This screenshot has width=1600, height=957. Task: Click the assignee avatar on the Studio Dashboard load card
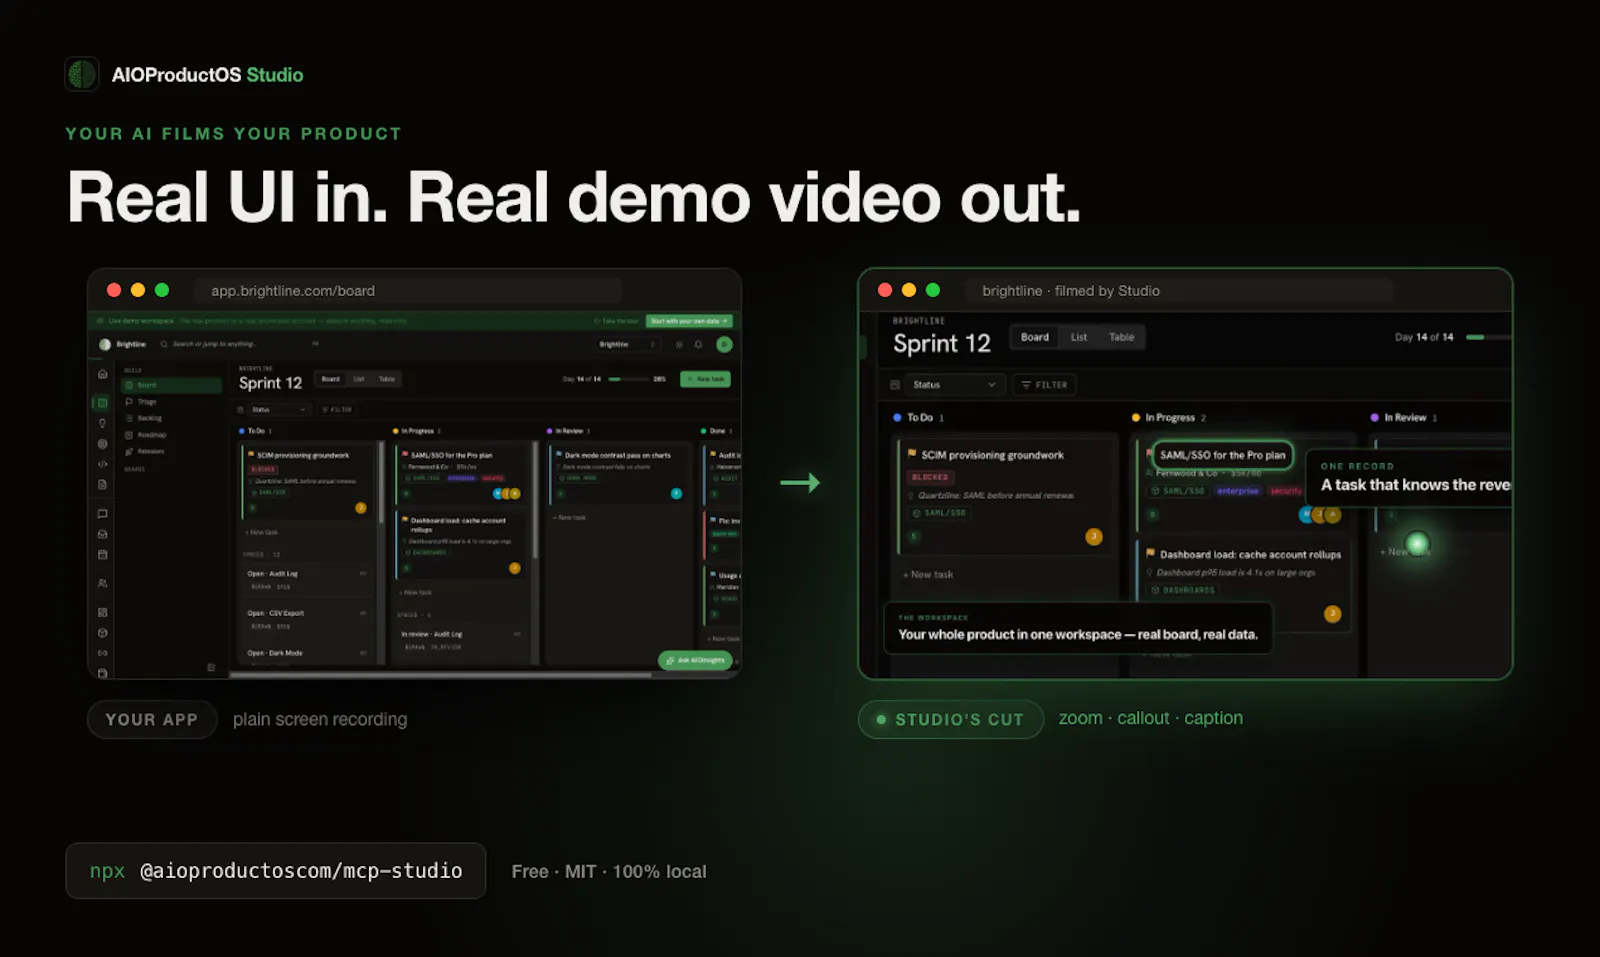click(x=1332, y=614)
